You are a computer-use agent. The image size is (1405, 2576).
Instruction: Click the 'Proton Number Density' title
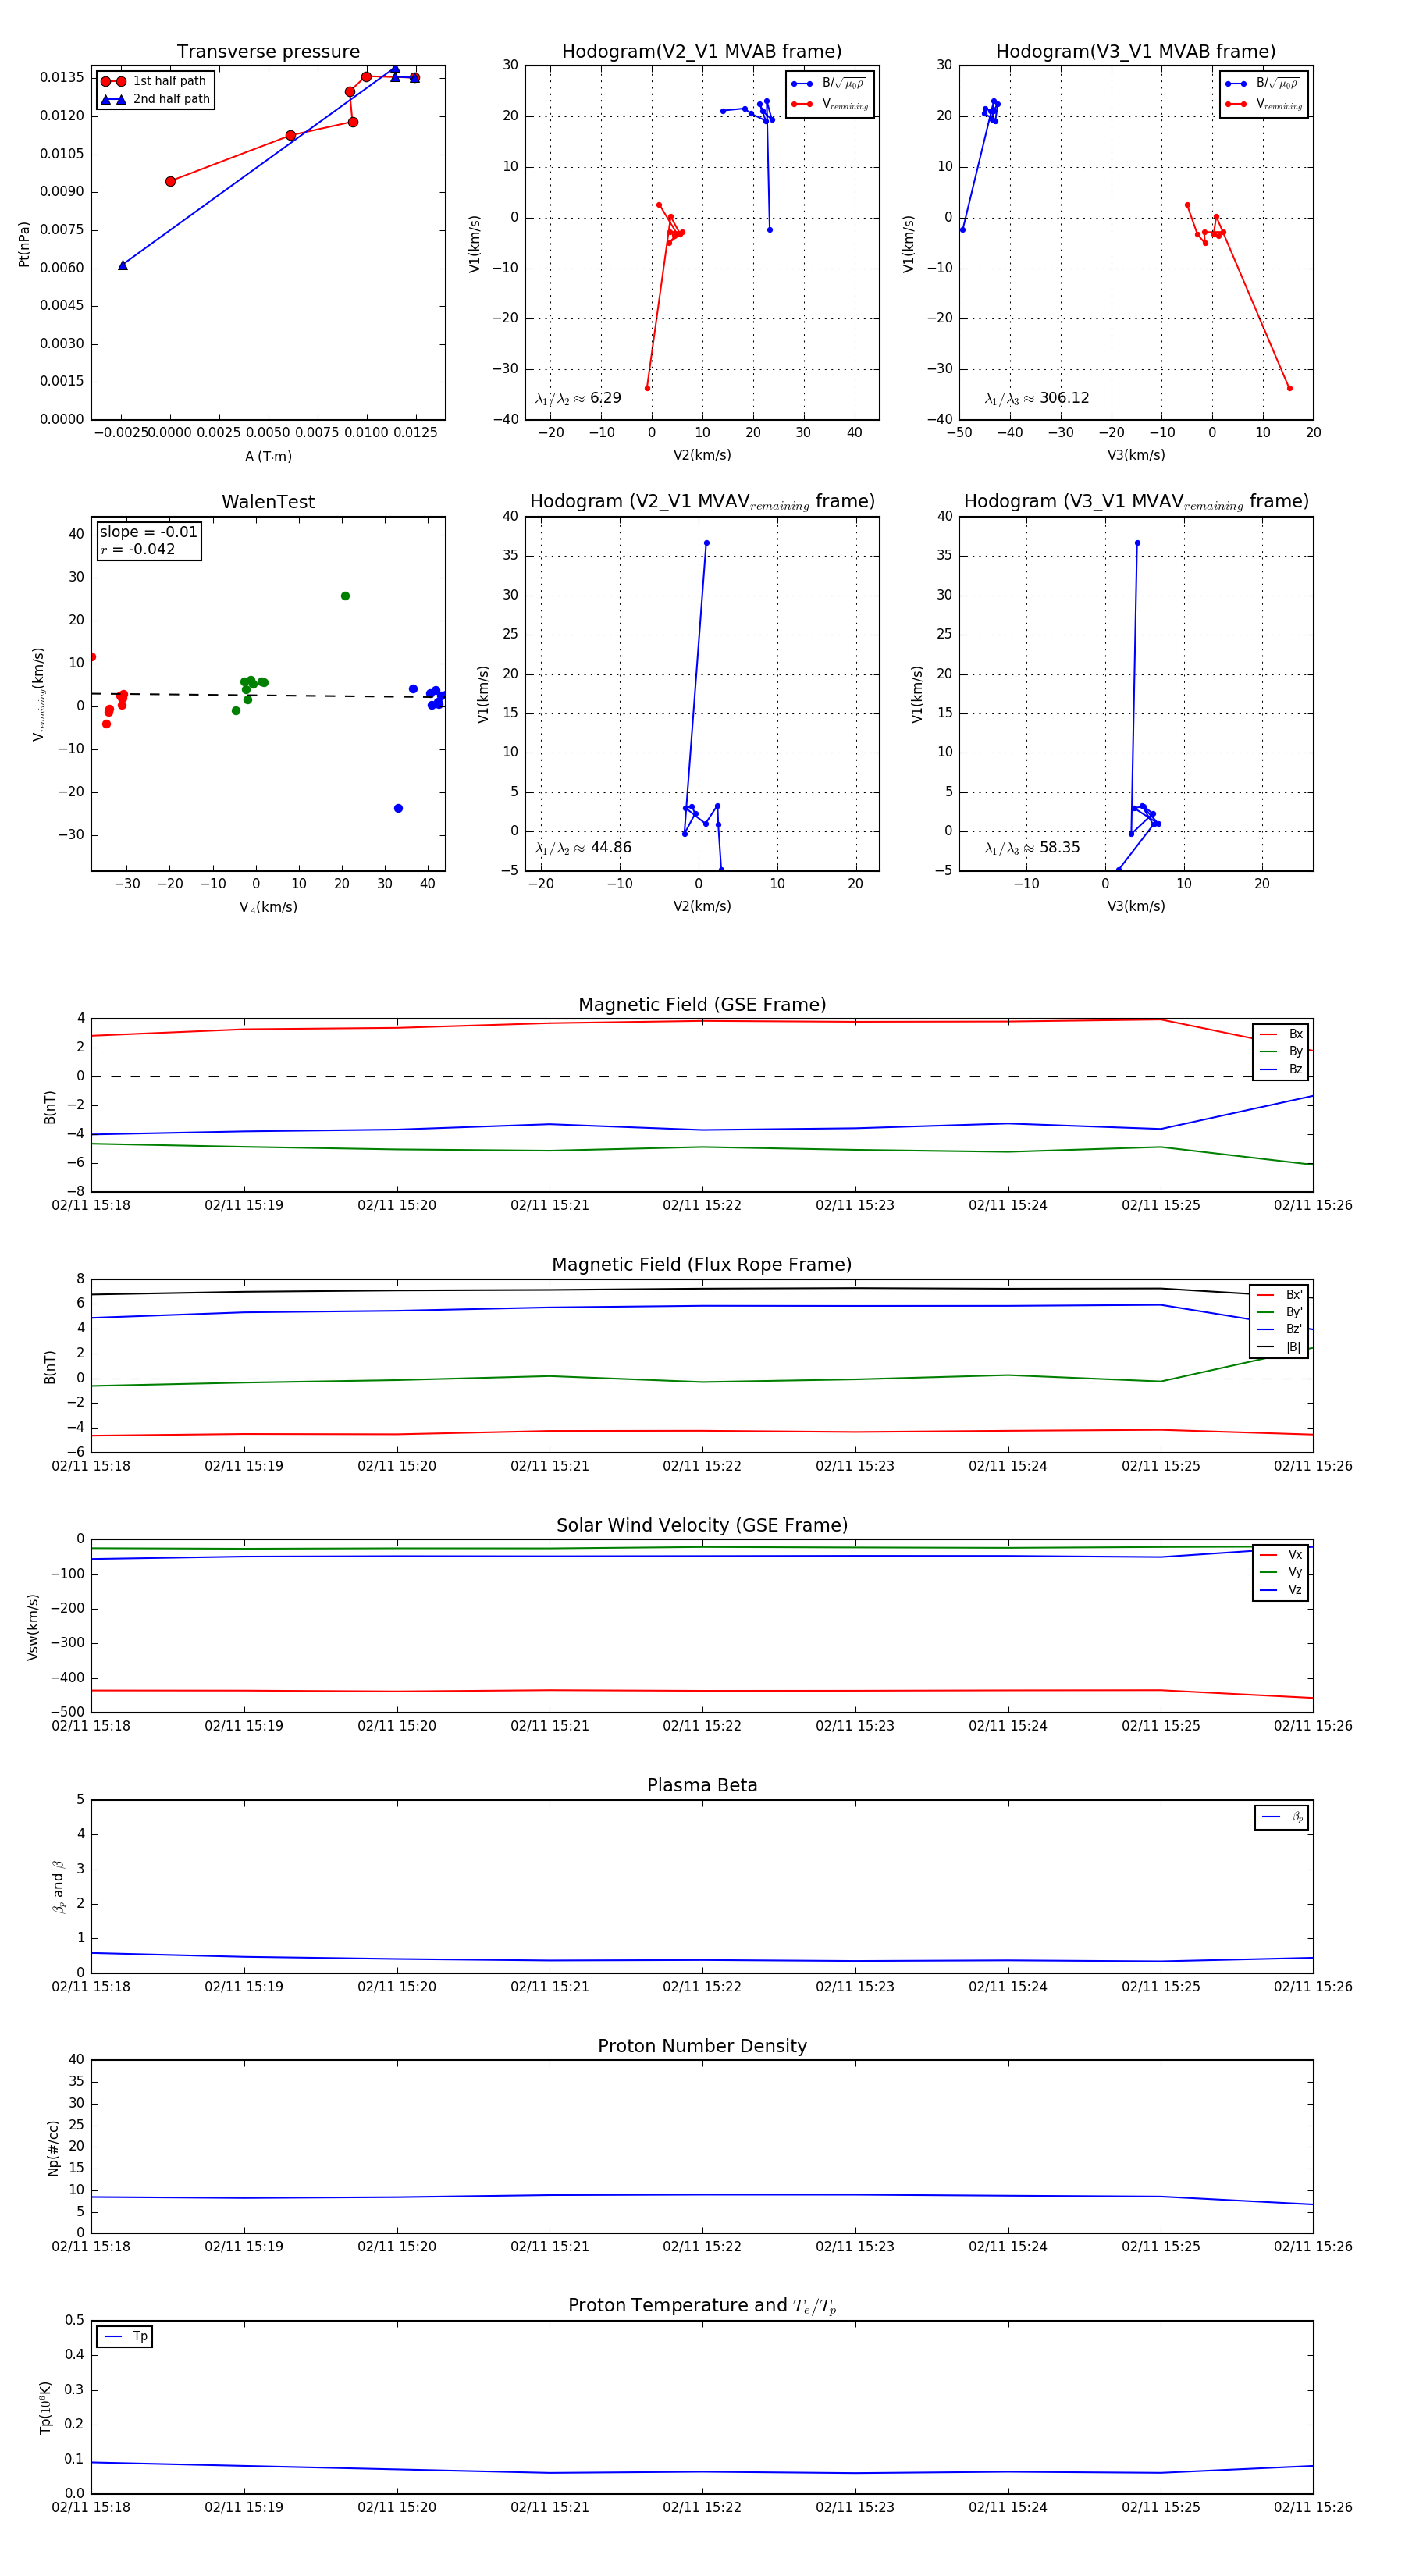tap(701, 2046)
